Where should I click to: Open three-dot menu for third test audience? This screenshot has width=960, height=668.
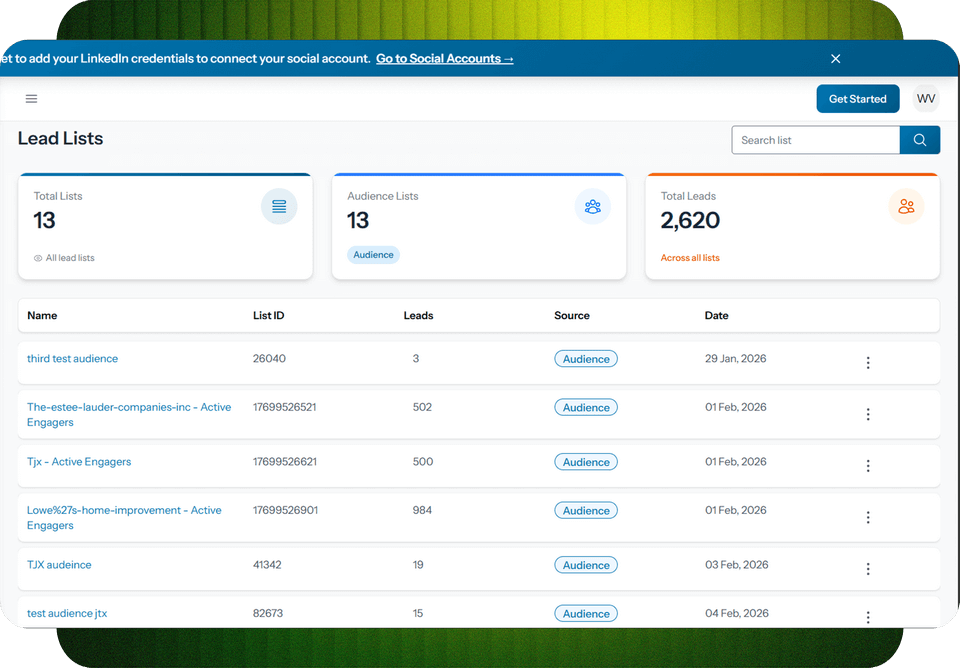868,362
